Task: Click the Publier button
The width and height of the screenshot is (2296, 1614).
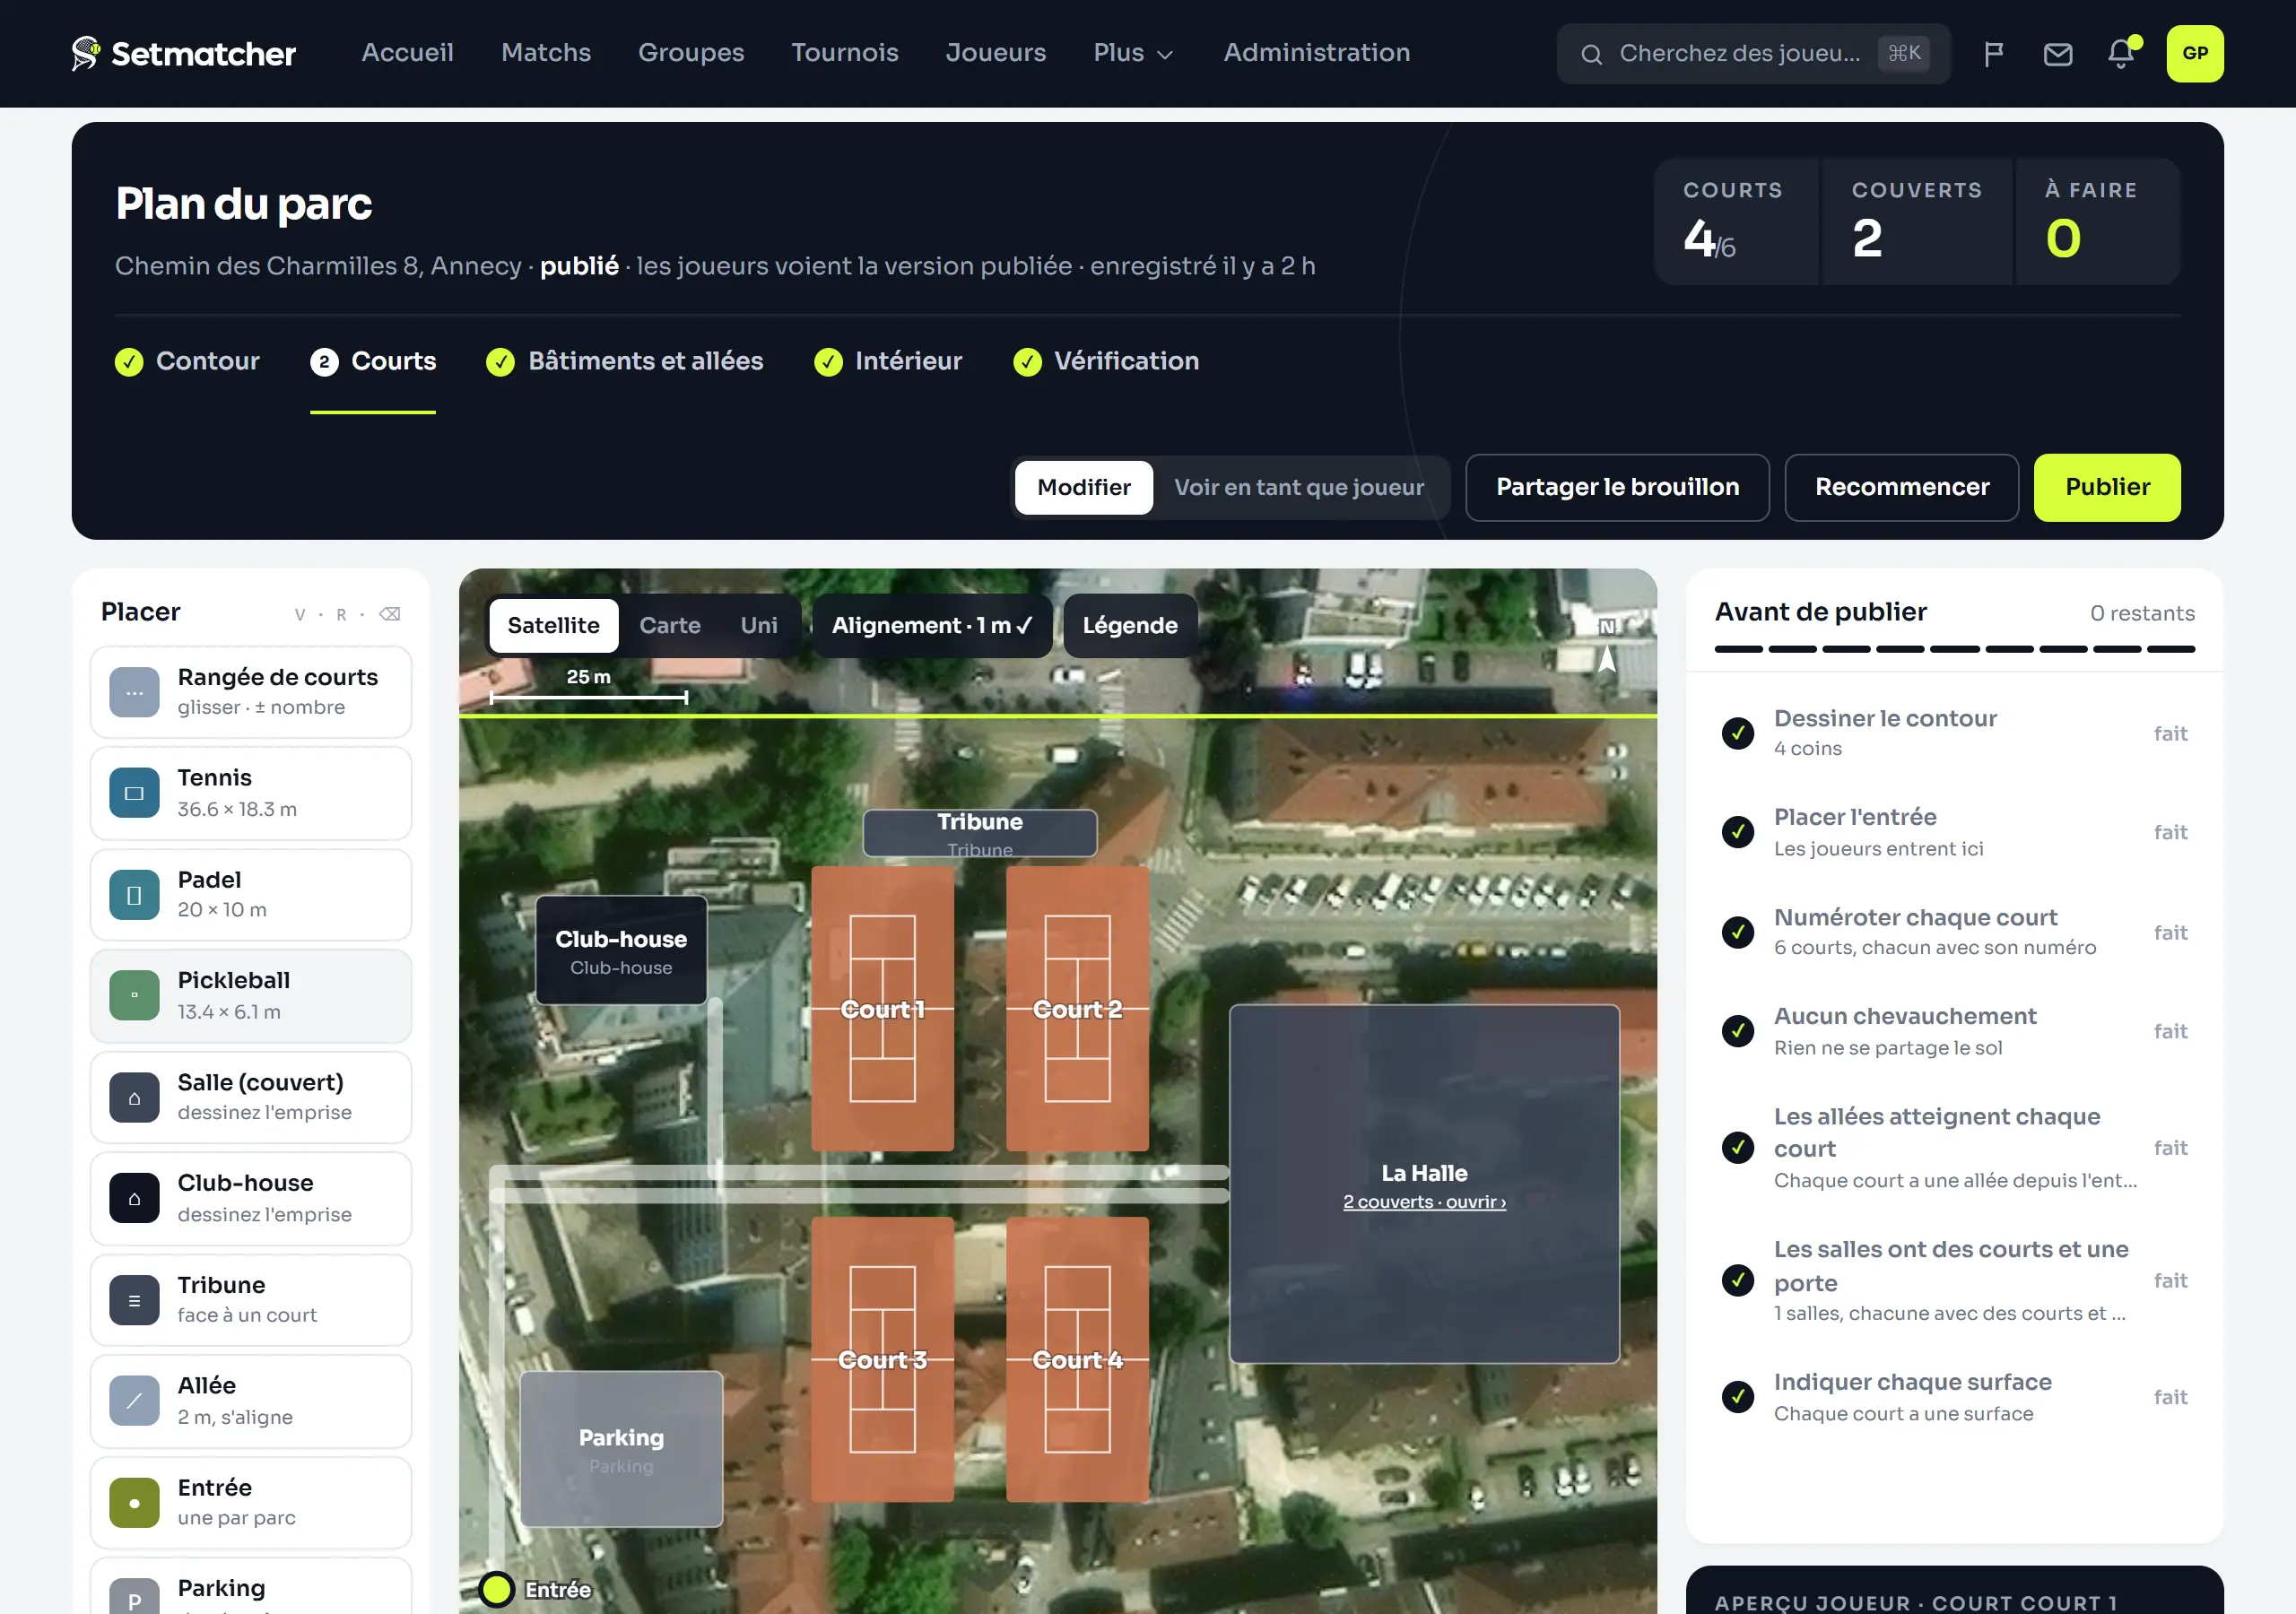Action: point(2107,487)
